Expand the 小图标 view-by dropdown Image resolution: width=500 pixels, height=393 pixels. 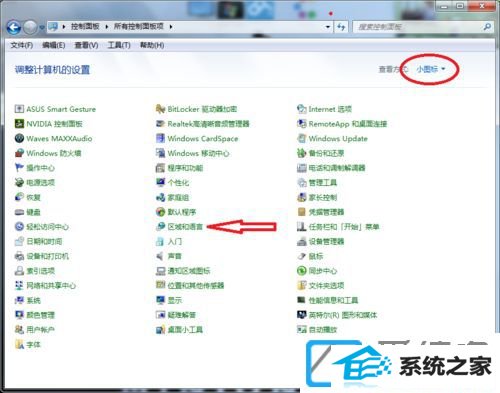click(431, 69)
